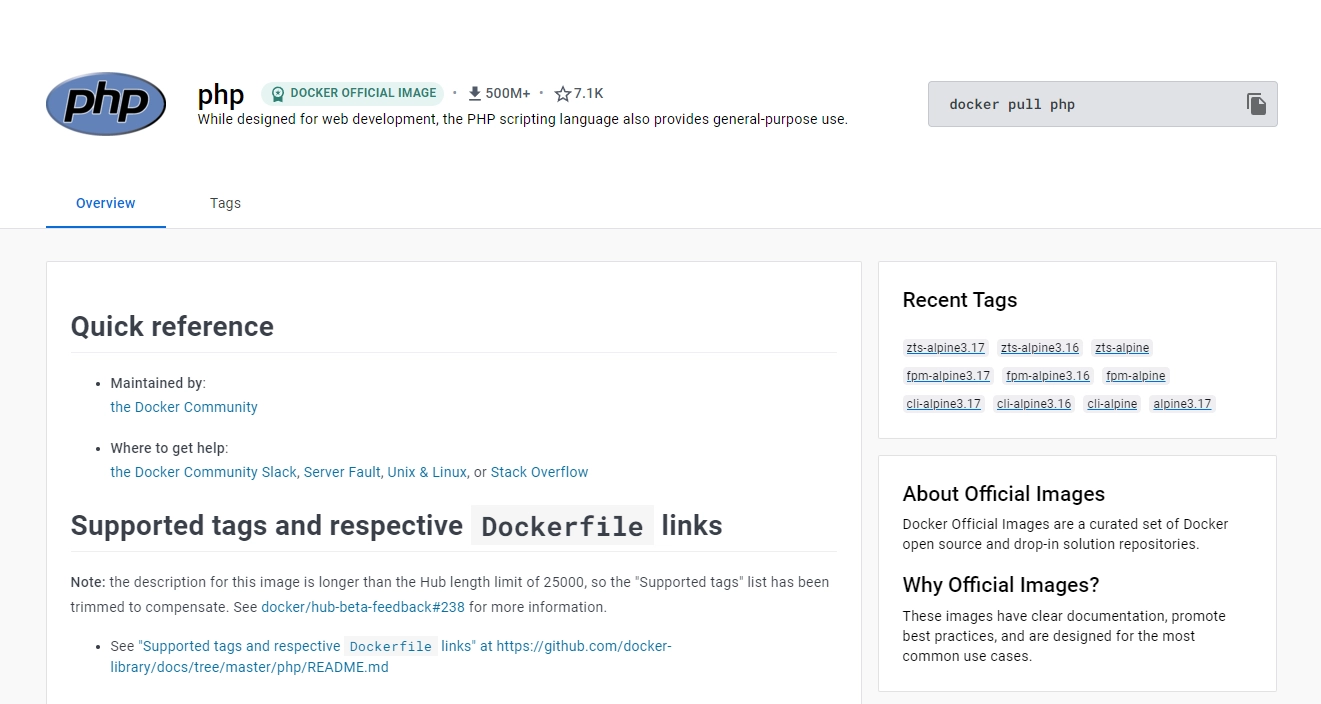Click the 'Maintained by:' text

[158, 383]
